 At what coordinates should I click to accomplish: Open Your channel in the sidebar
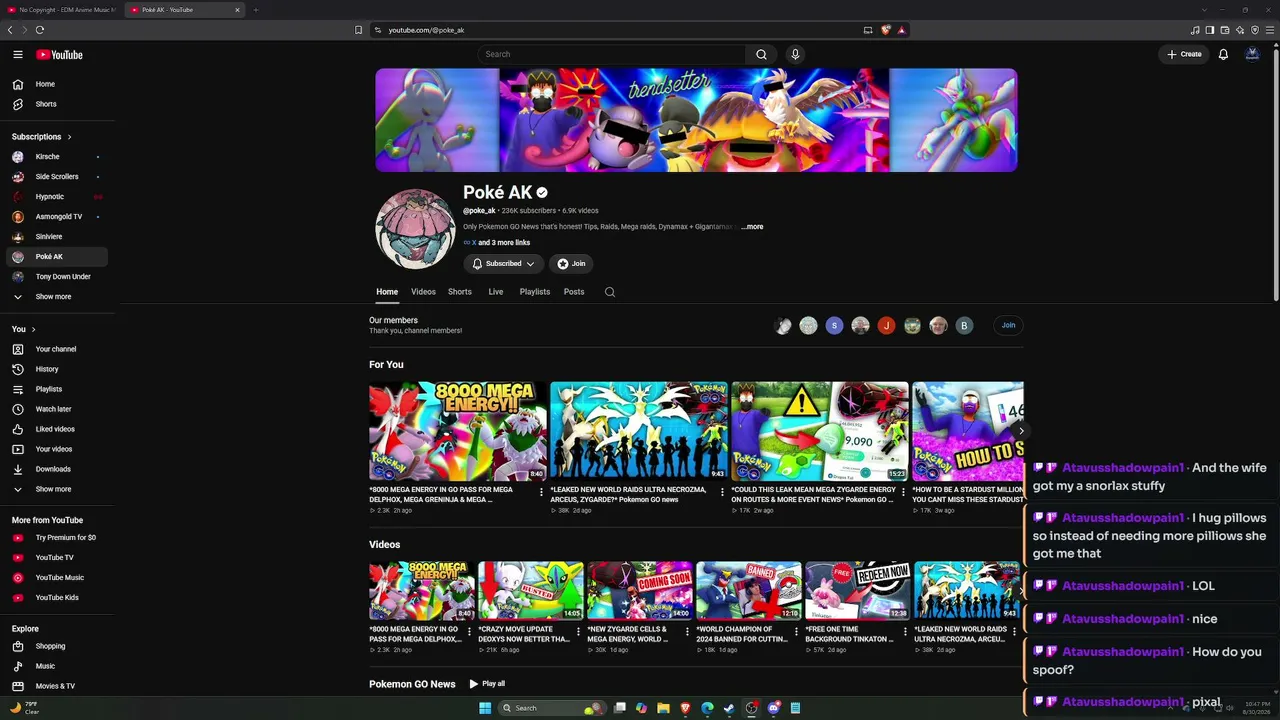click(57, 349)
